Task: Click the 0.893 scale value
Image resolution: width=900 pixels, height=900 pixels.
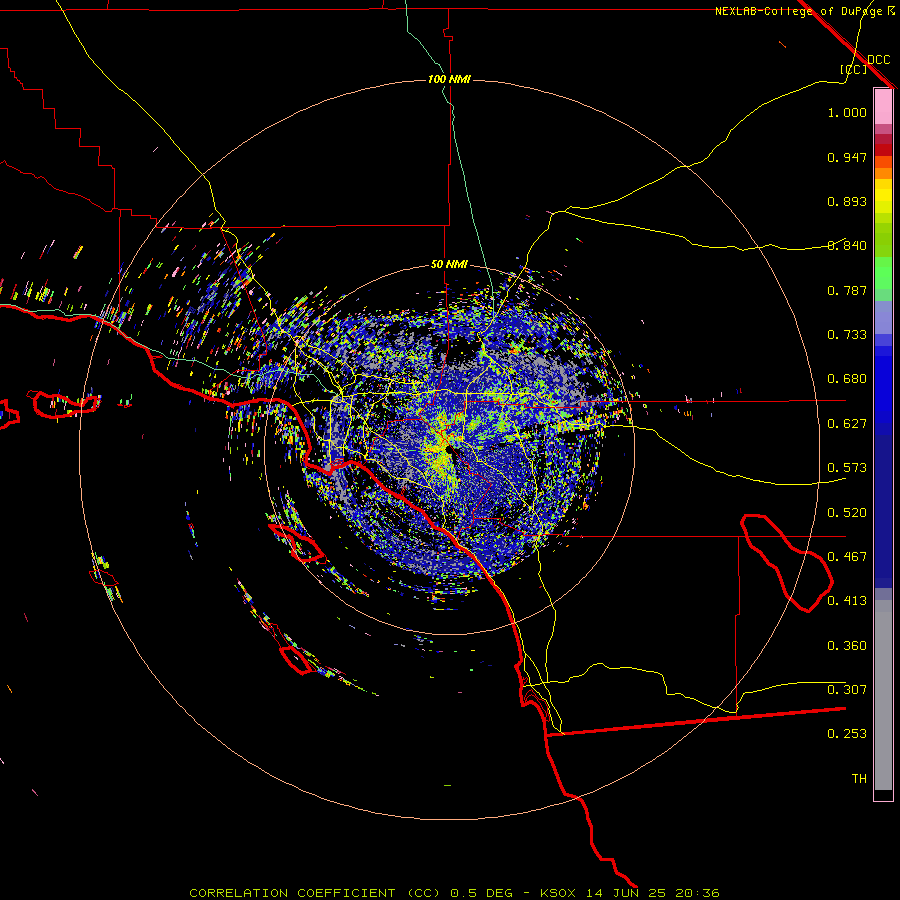Action: 847,201
